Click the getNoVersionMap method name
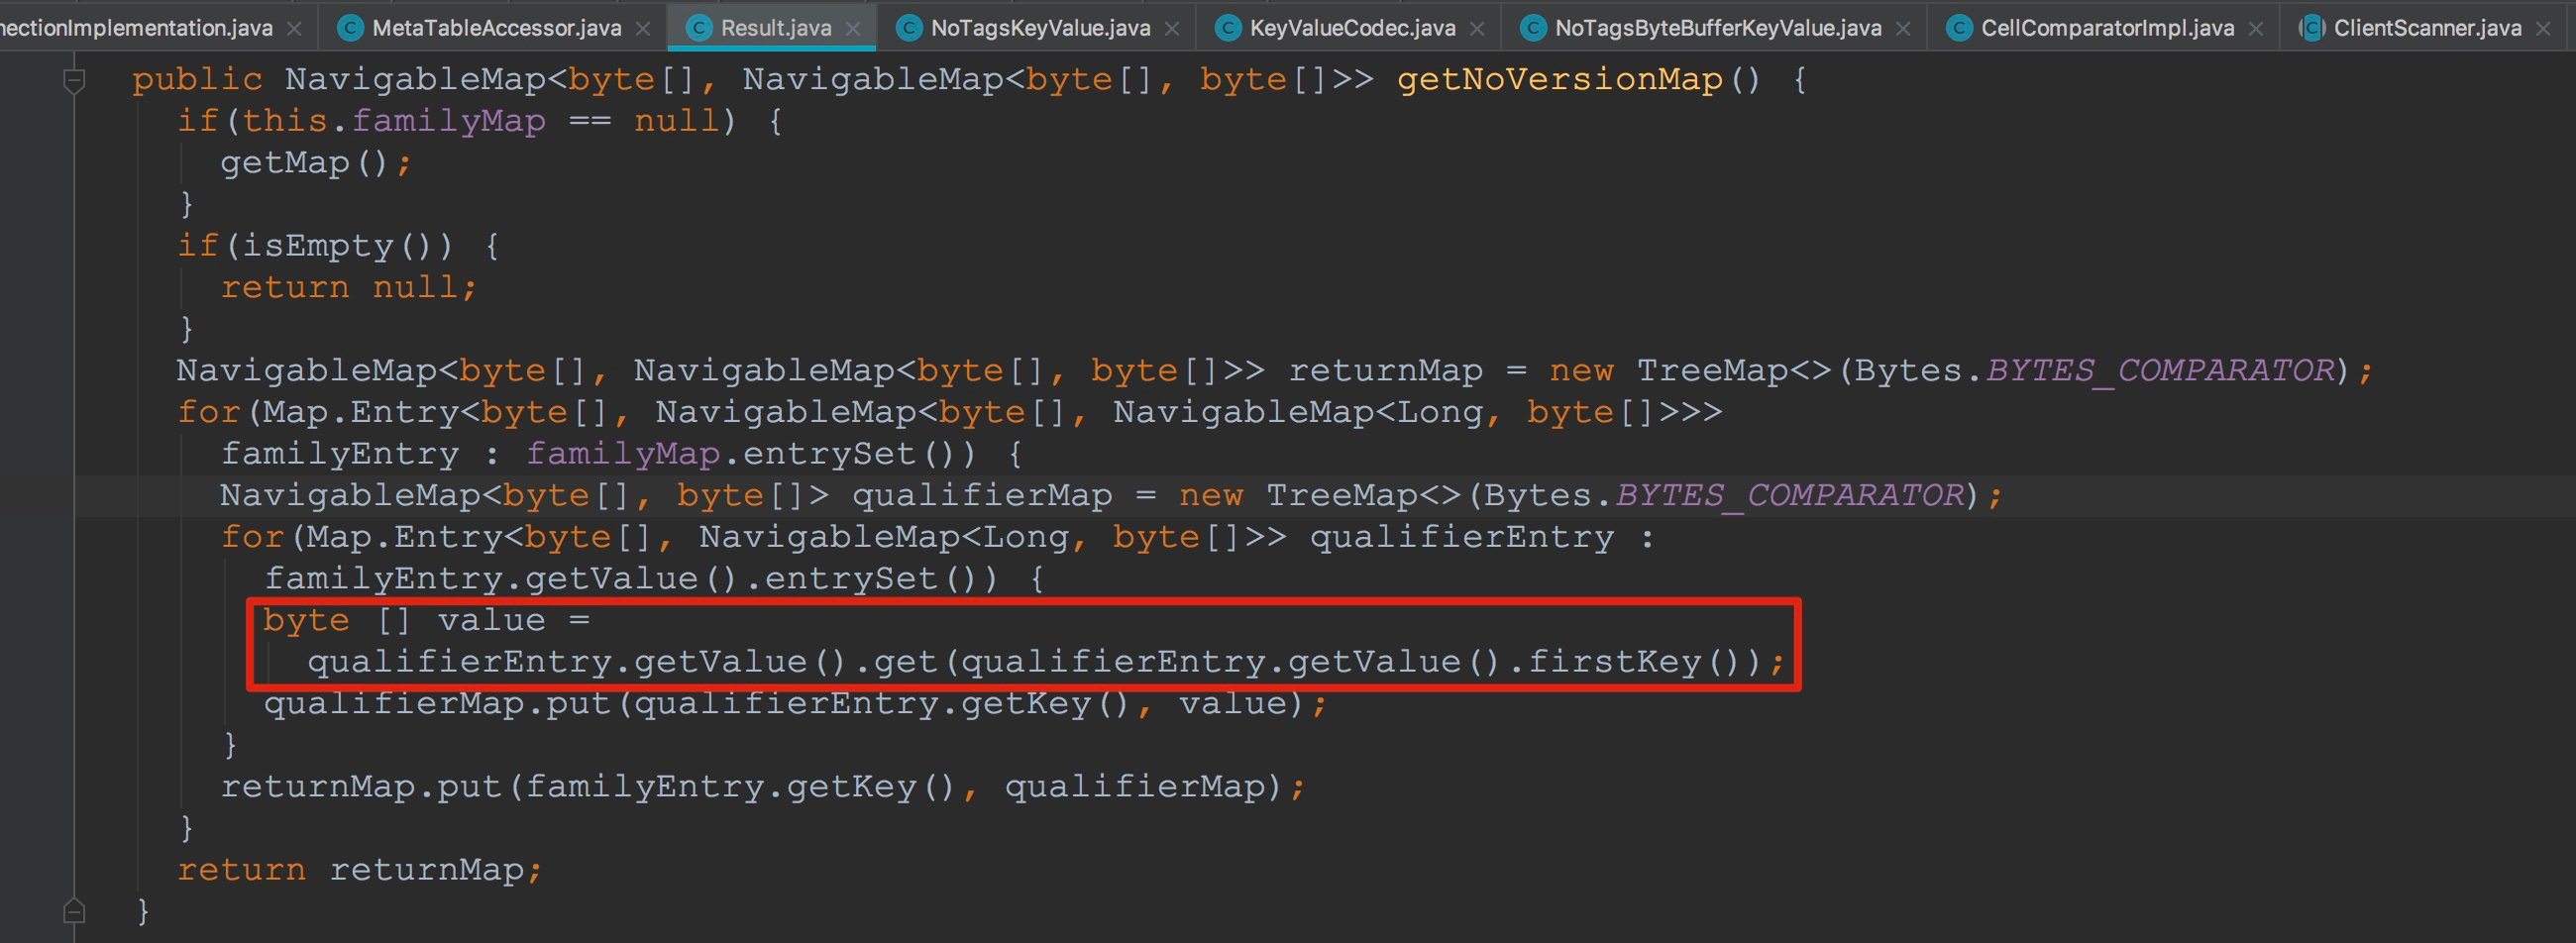 point(1560,79)
